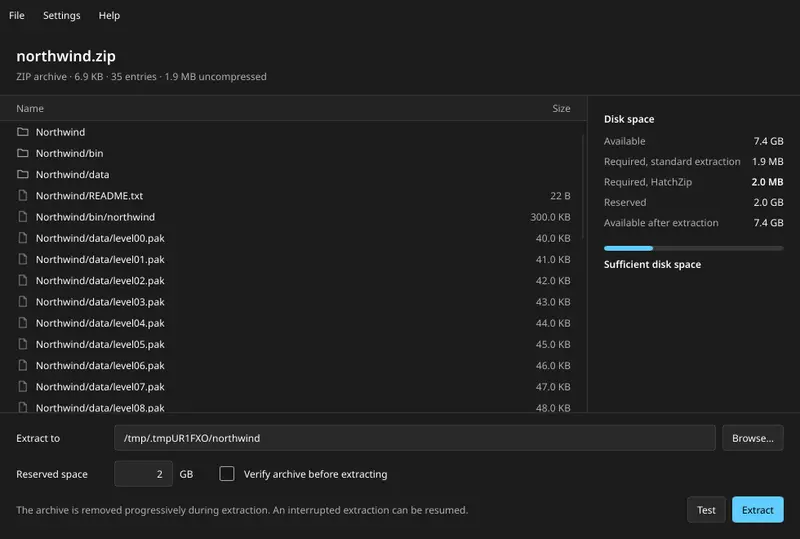
Task: Select Northwind/data/level02.pak entry
Action: [293, 281]
